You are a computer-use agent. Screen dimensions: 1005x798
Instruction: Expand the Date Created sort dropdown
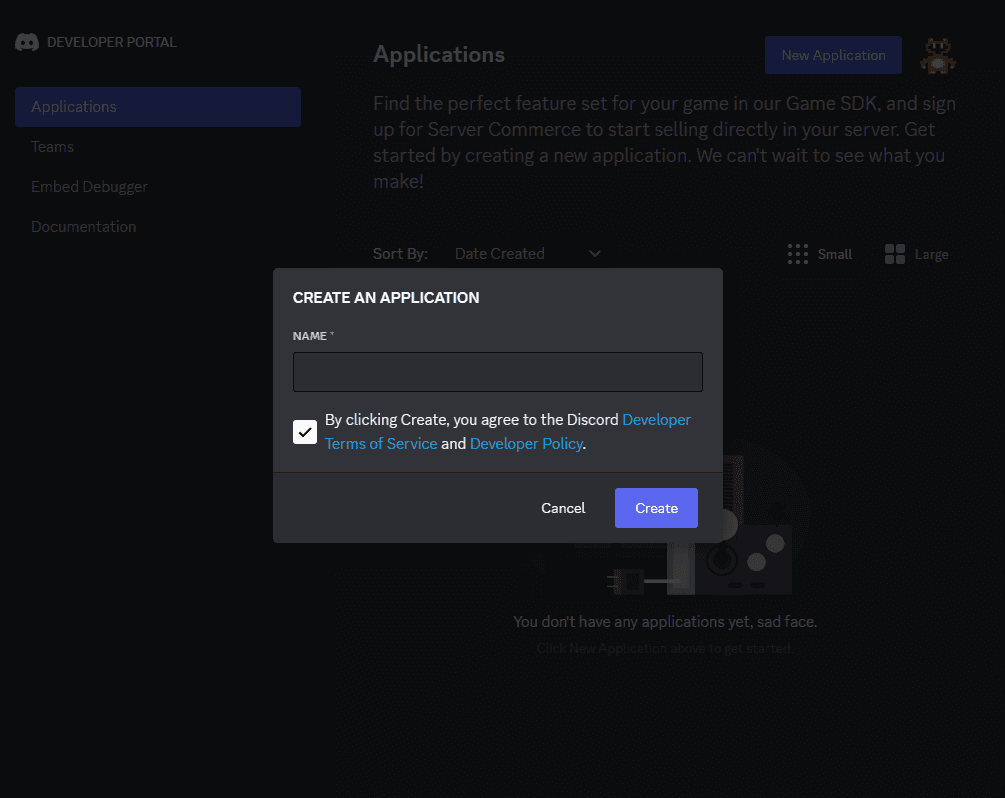point(527,254)
